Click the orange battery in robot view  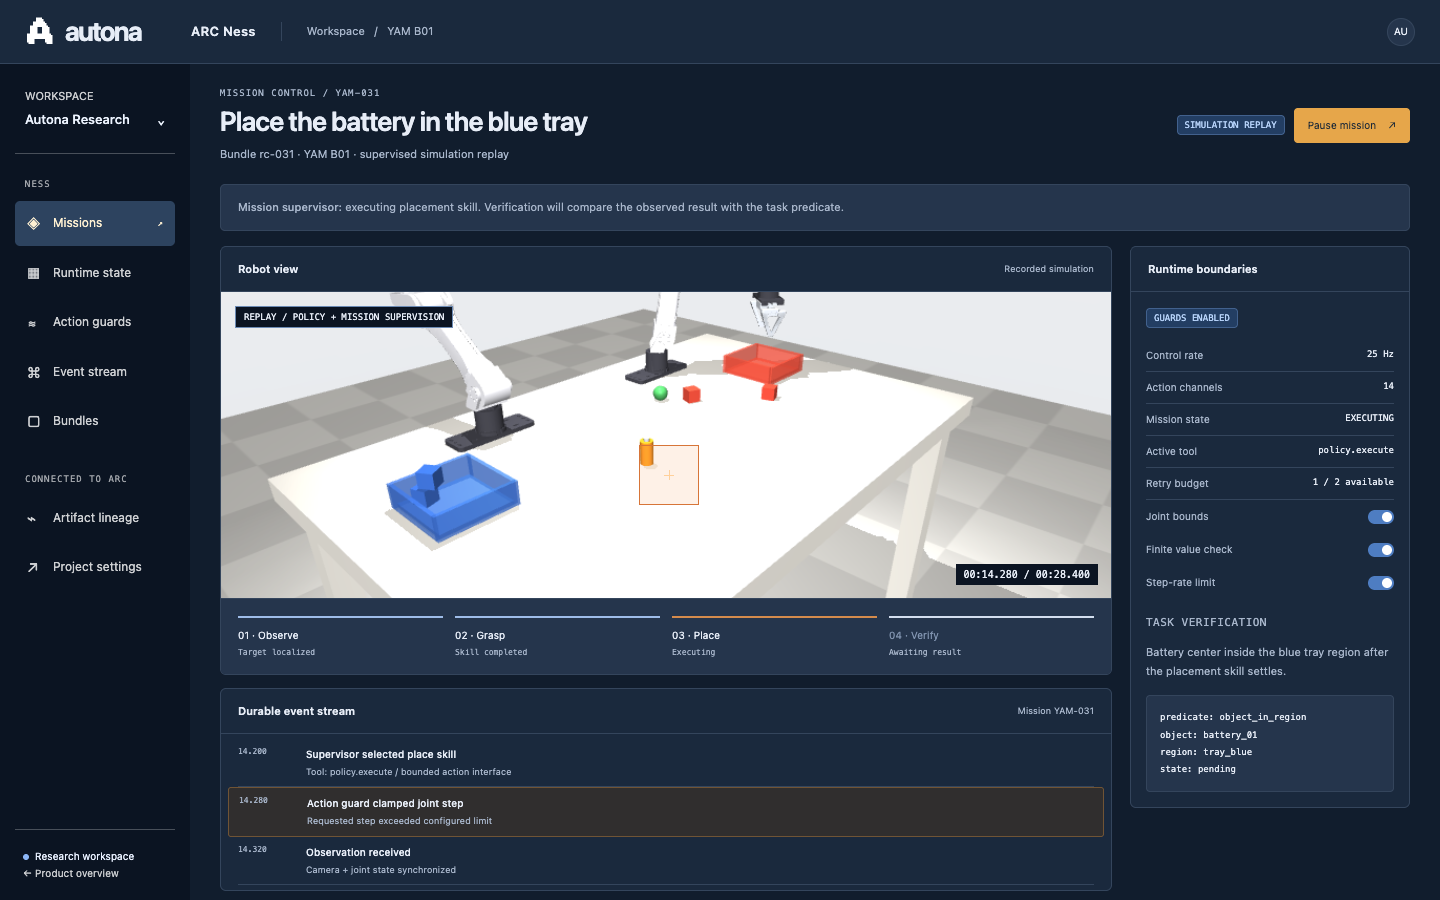point(646,452)
